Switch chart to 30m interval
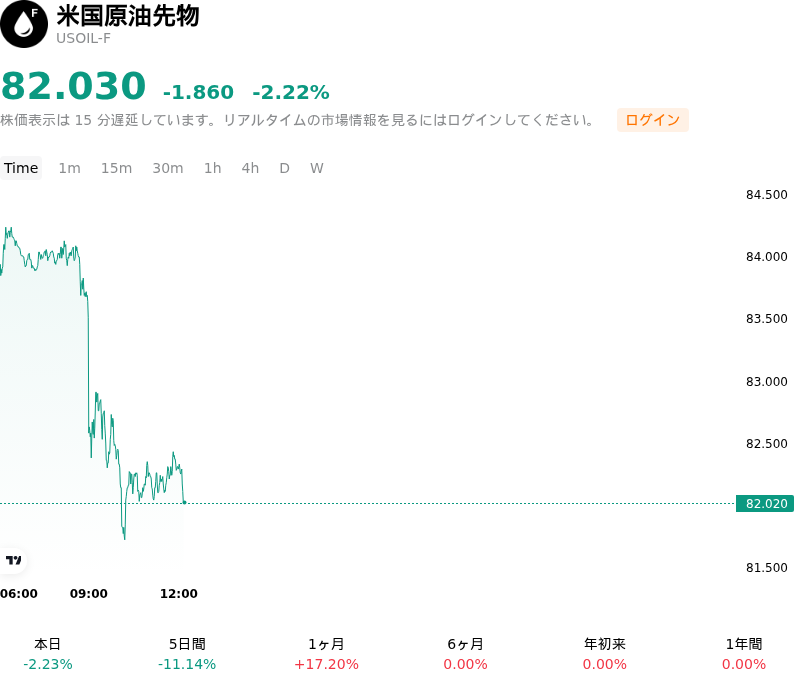The width and height of the screenshot is (800, 684). pyautogui.click(x=168, y=168)
